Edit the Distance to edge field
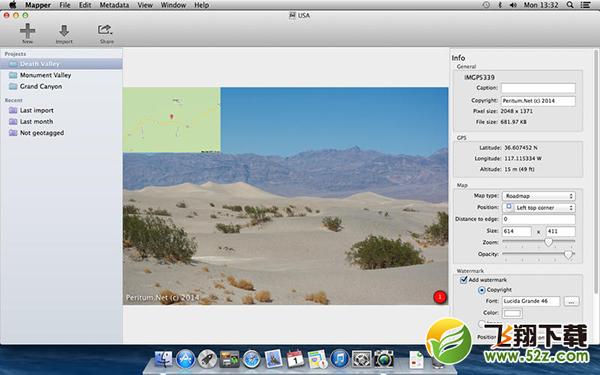600x375 pixels. tap(538, 219)
